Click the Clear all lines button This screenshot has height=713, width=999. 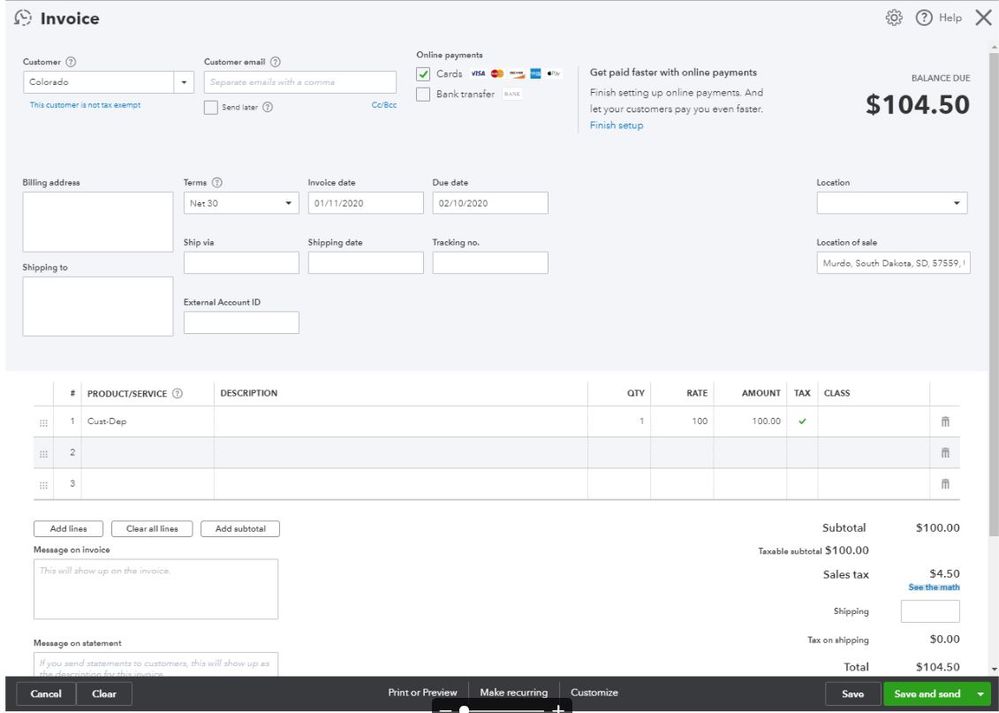click(x=152, y=529)
